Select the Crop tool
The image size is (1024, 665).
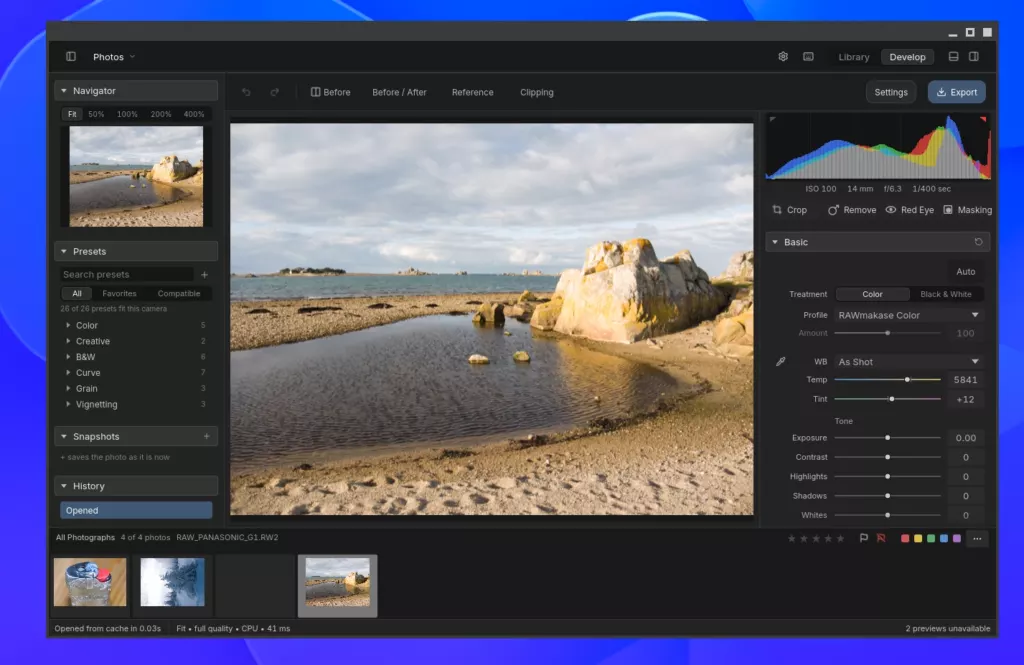(790, 210)
